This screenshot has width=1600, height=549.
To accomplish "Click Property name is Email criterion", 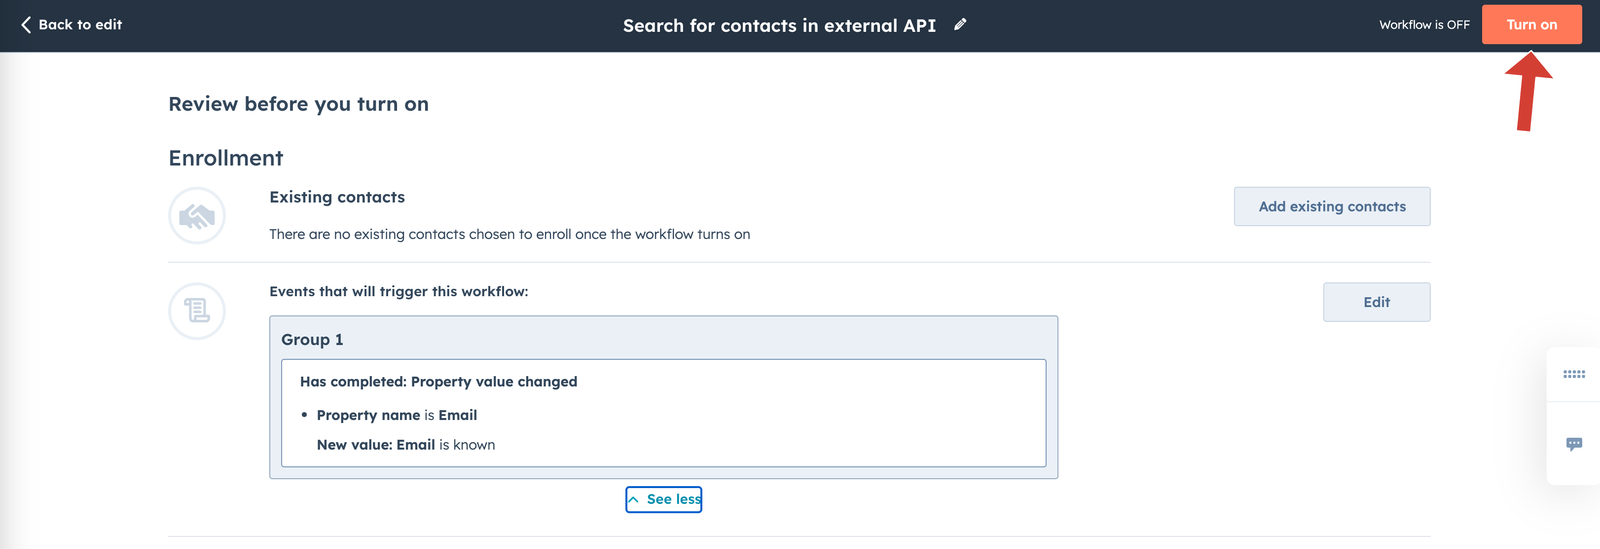I will [x=396, y=415].
